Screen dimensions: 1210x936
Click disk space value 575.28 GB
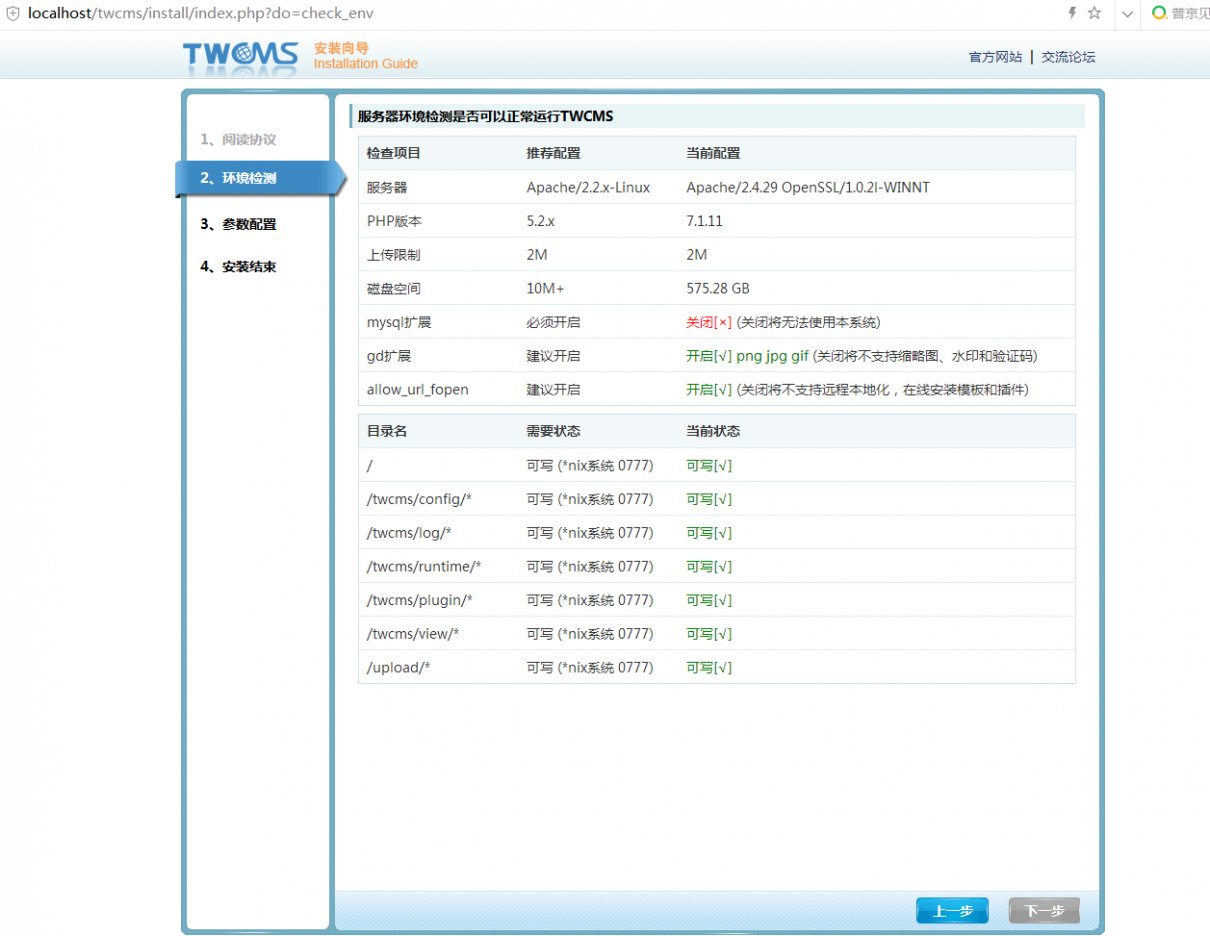718,288
